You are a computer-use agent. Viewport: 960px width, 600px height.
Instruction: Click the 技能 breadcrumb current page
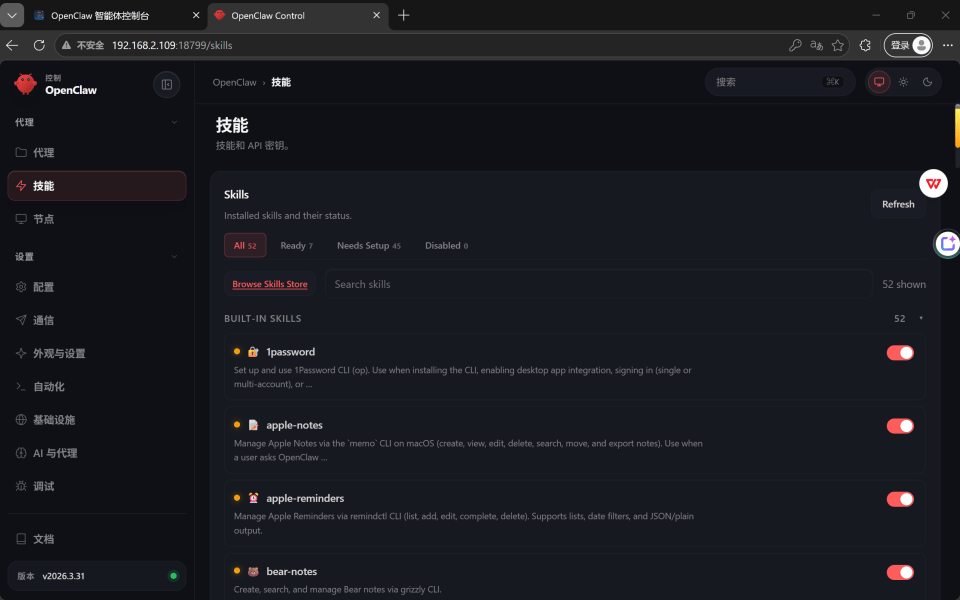(x=281, y=82)
